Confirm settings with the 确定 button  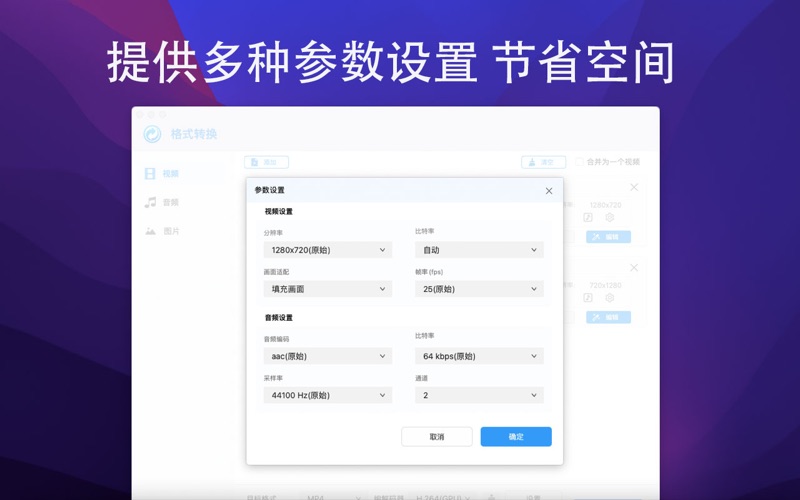(x=516, y=437)
